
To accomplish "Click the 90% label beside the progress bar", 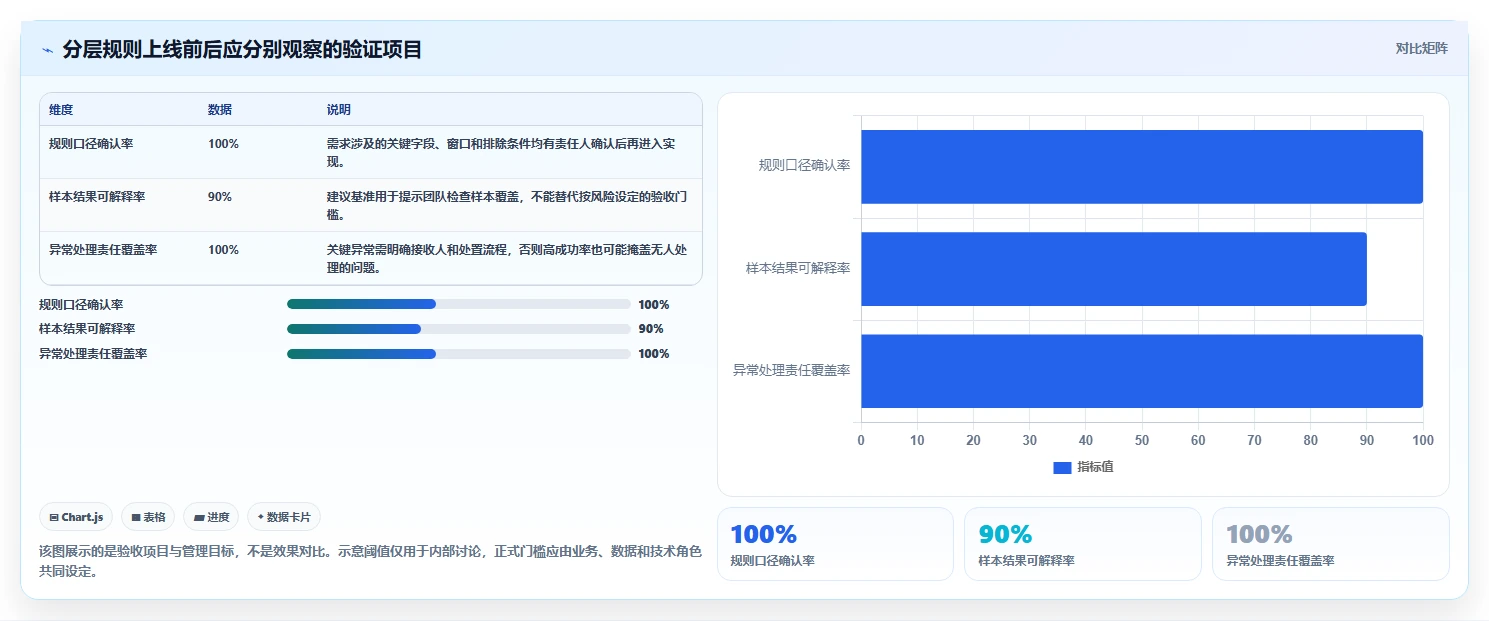I will 651,329.
